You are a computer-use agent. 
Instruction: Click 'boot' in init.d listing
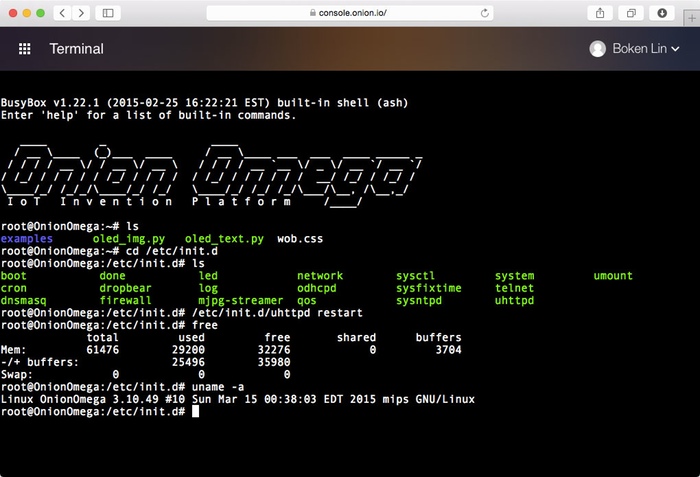click(13, 276)
